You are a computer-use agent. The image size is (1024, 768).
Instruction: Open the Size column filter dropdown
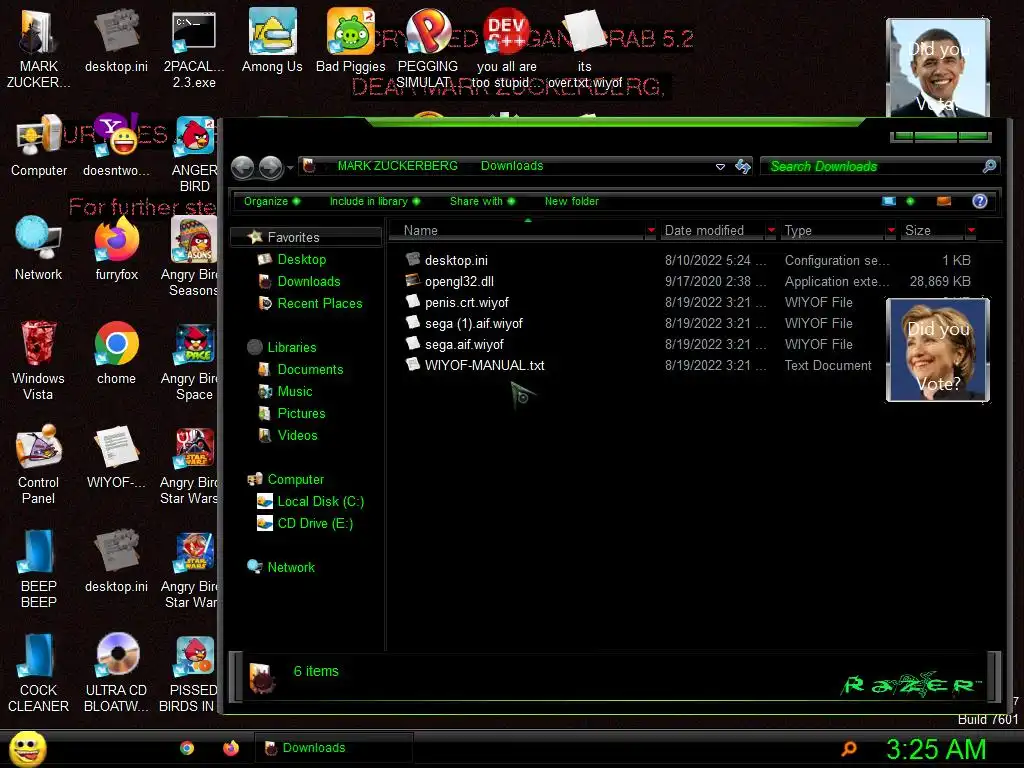point(972,230)
